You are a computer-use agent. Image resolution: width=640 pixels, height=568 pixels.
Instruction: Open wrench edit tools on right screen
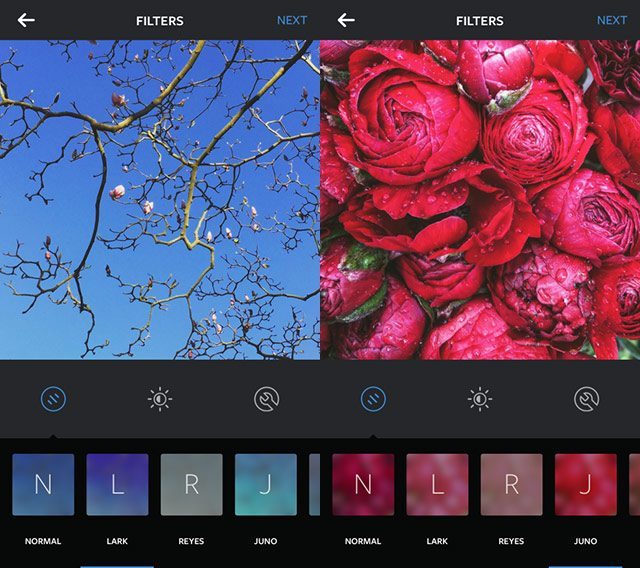586,399
